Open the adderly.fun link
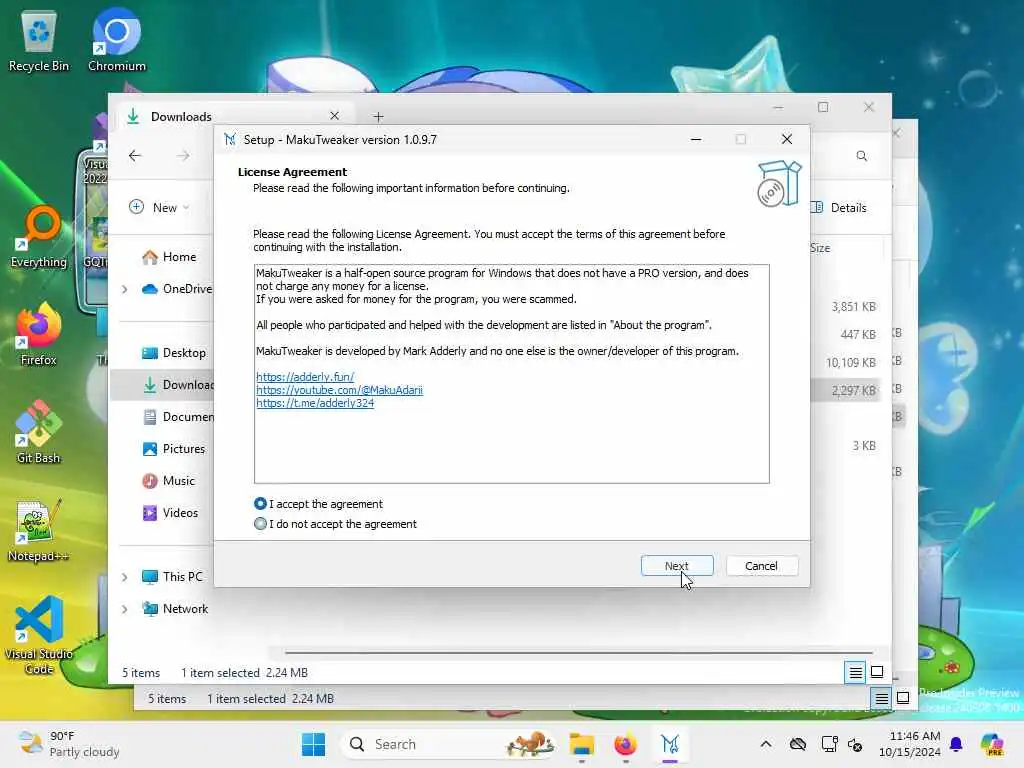The height and width of the screenshot is (768, 1024). click(x=305, y=377)
